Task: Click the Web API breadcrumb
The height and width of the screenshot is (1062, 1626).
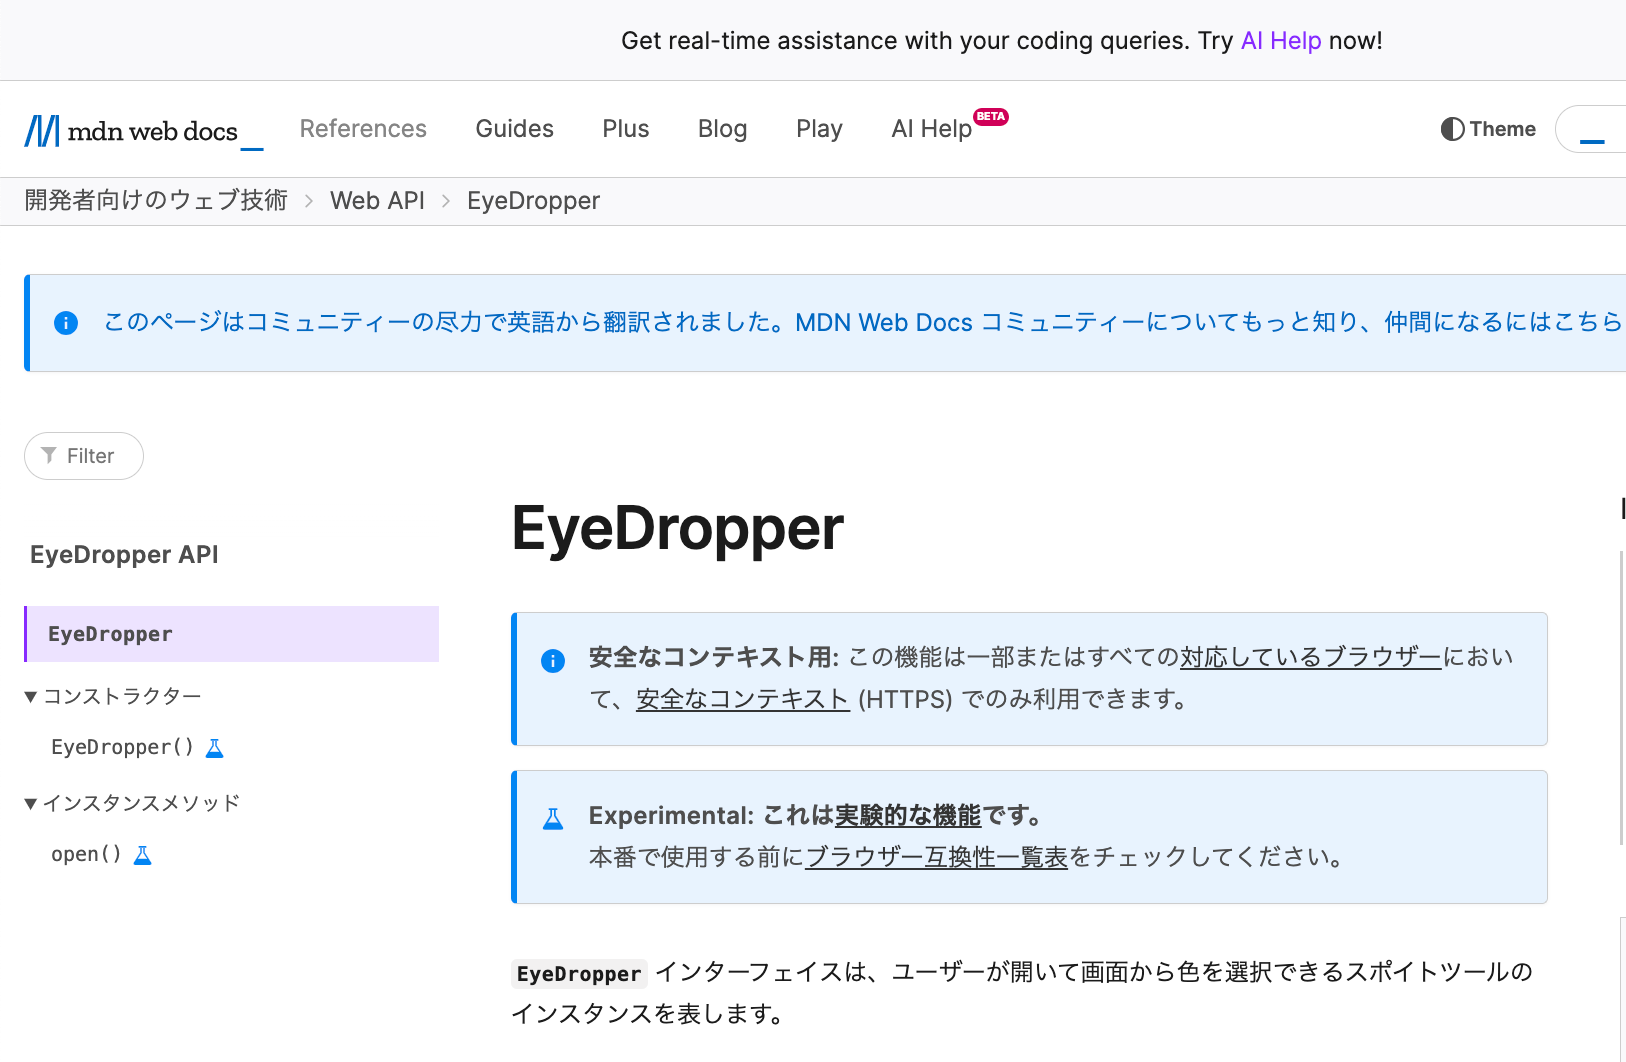Action: [x=377, y=200]
